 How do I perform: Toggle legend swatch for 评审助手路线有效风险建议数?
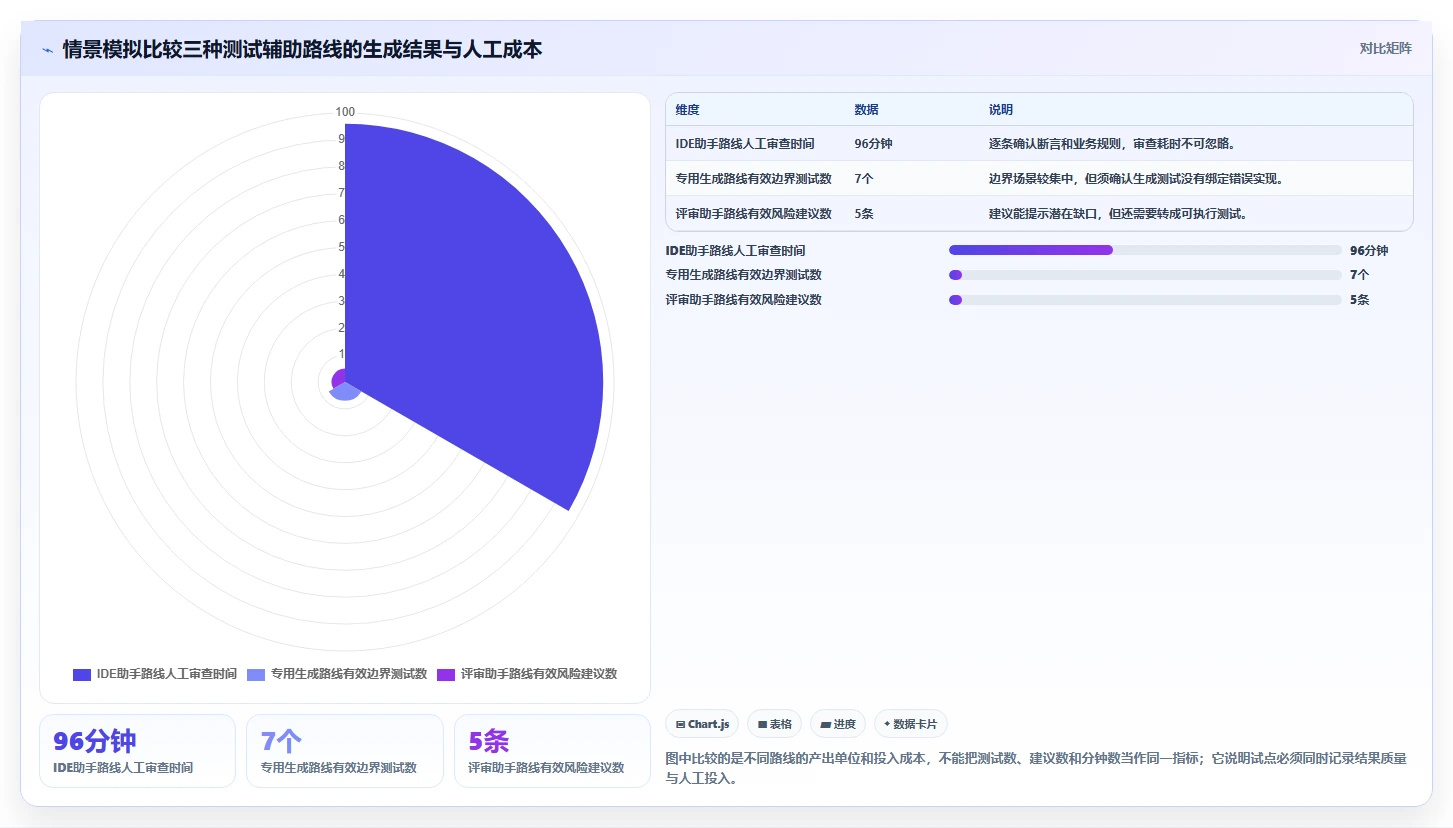click(x=446, y=674)
